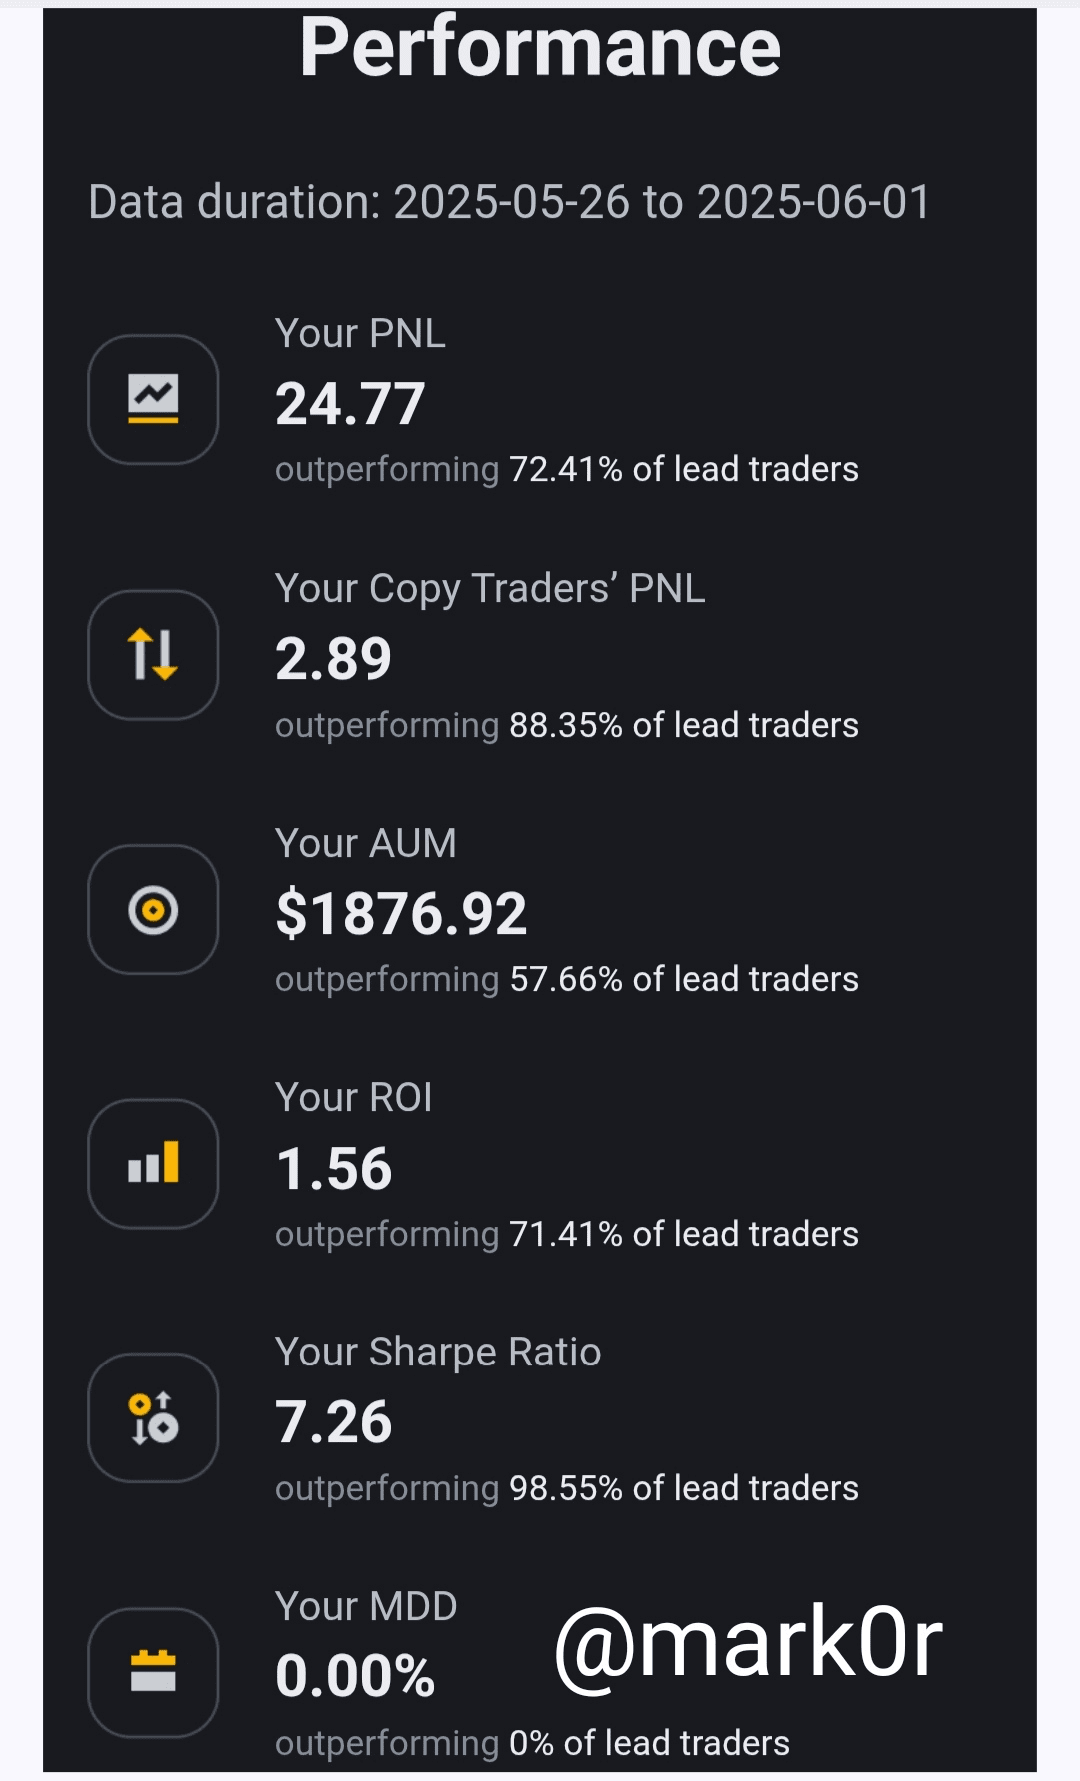
Task: Click the outperforming 72.41% of lead traders text
Action: [566, 469]
